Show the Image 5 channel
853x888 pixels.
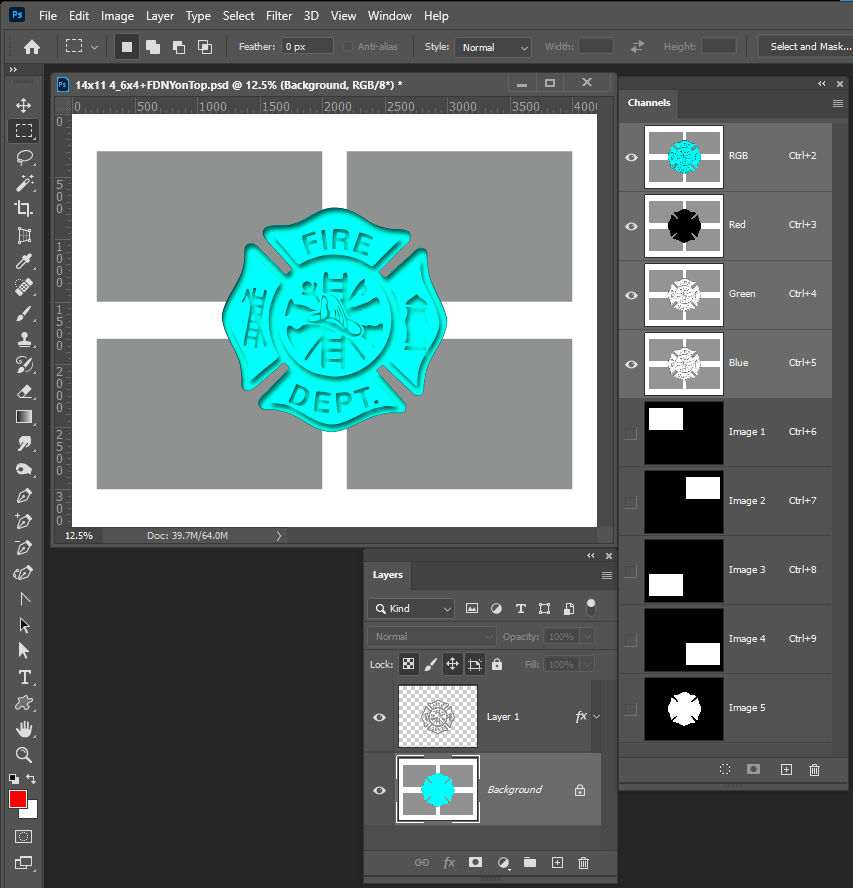tap(631, 708)
